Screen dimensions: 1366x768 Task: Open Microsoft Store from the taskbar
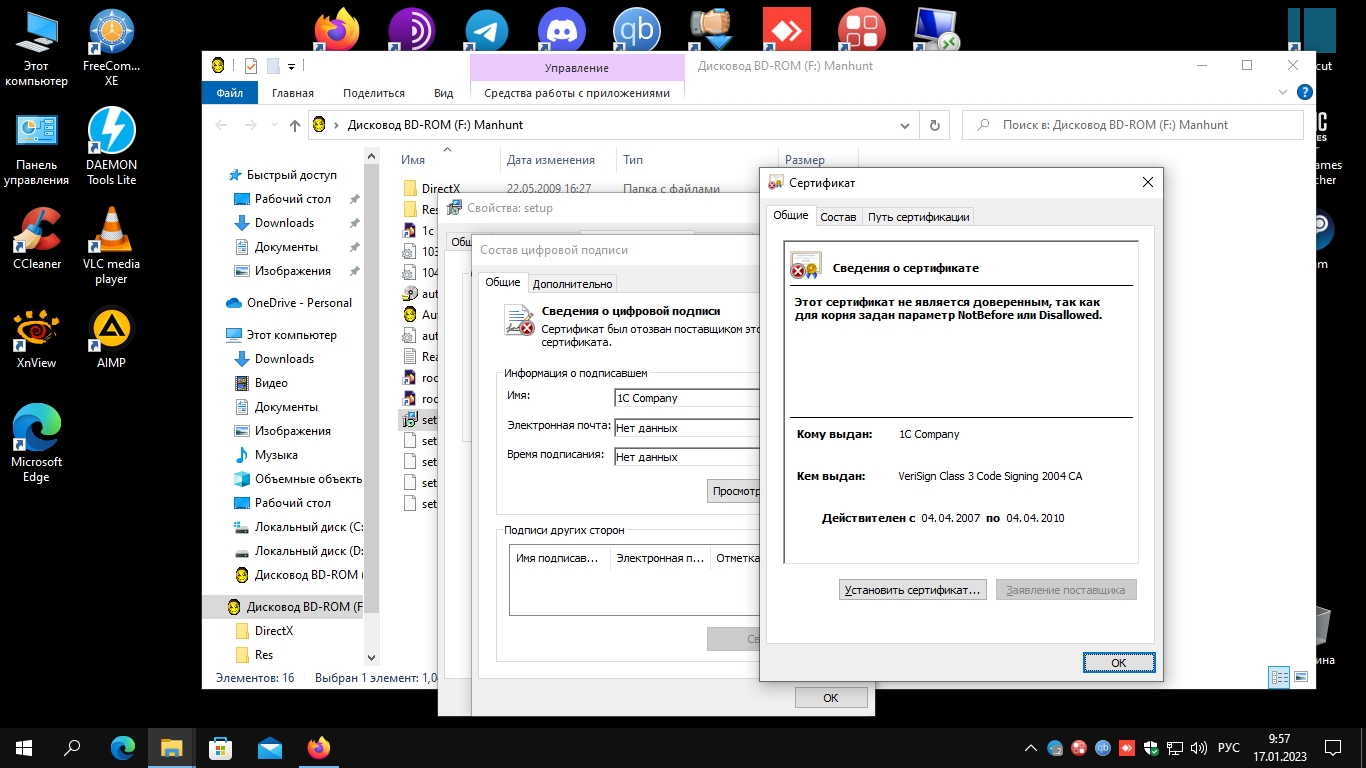[x=221, y=748]
